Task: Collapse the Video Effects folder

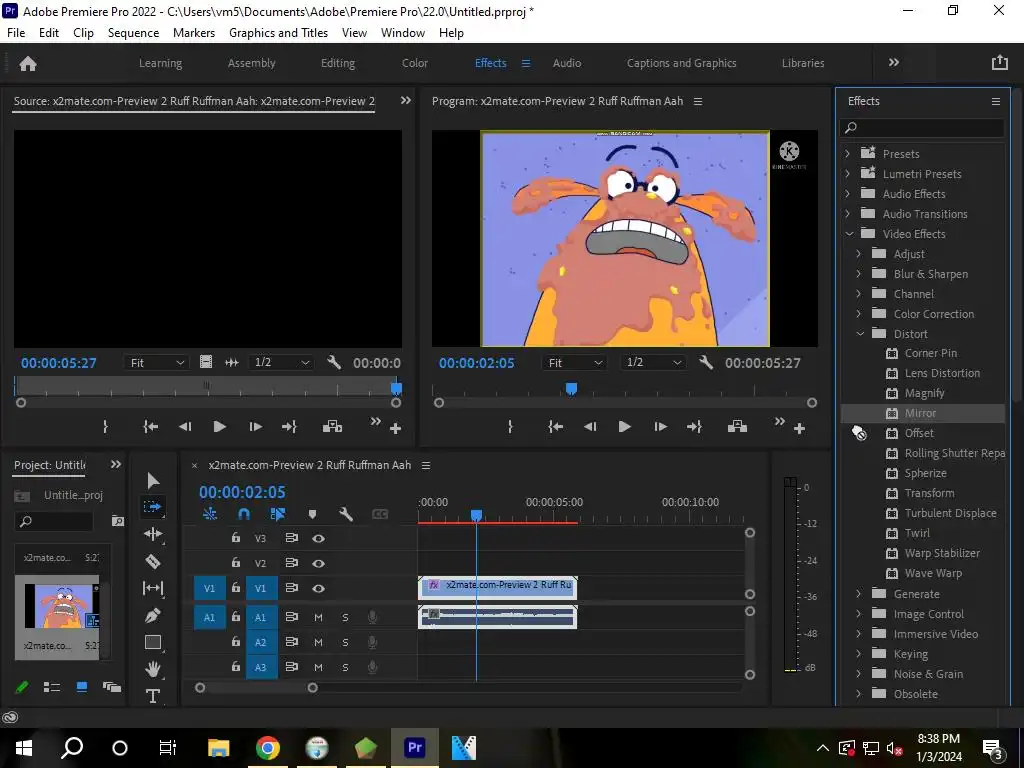Action: [849, 234]
